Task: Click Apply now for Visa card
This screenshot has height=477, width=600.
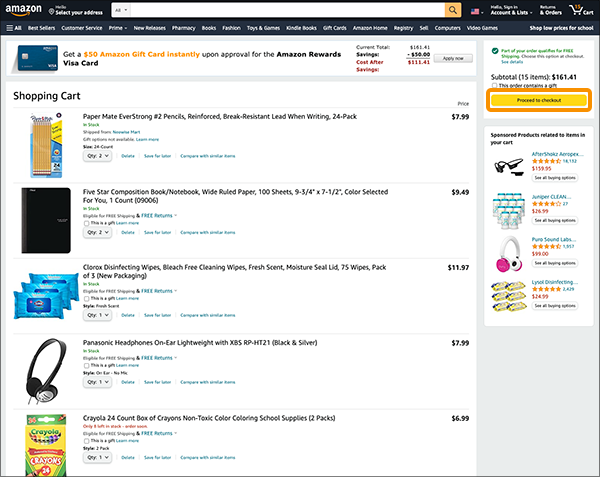Action: click(453, 59)
